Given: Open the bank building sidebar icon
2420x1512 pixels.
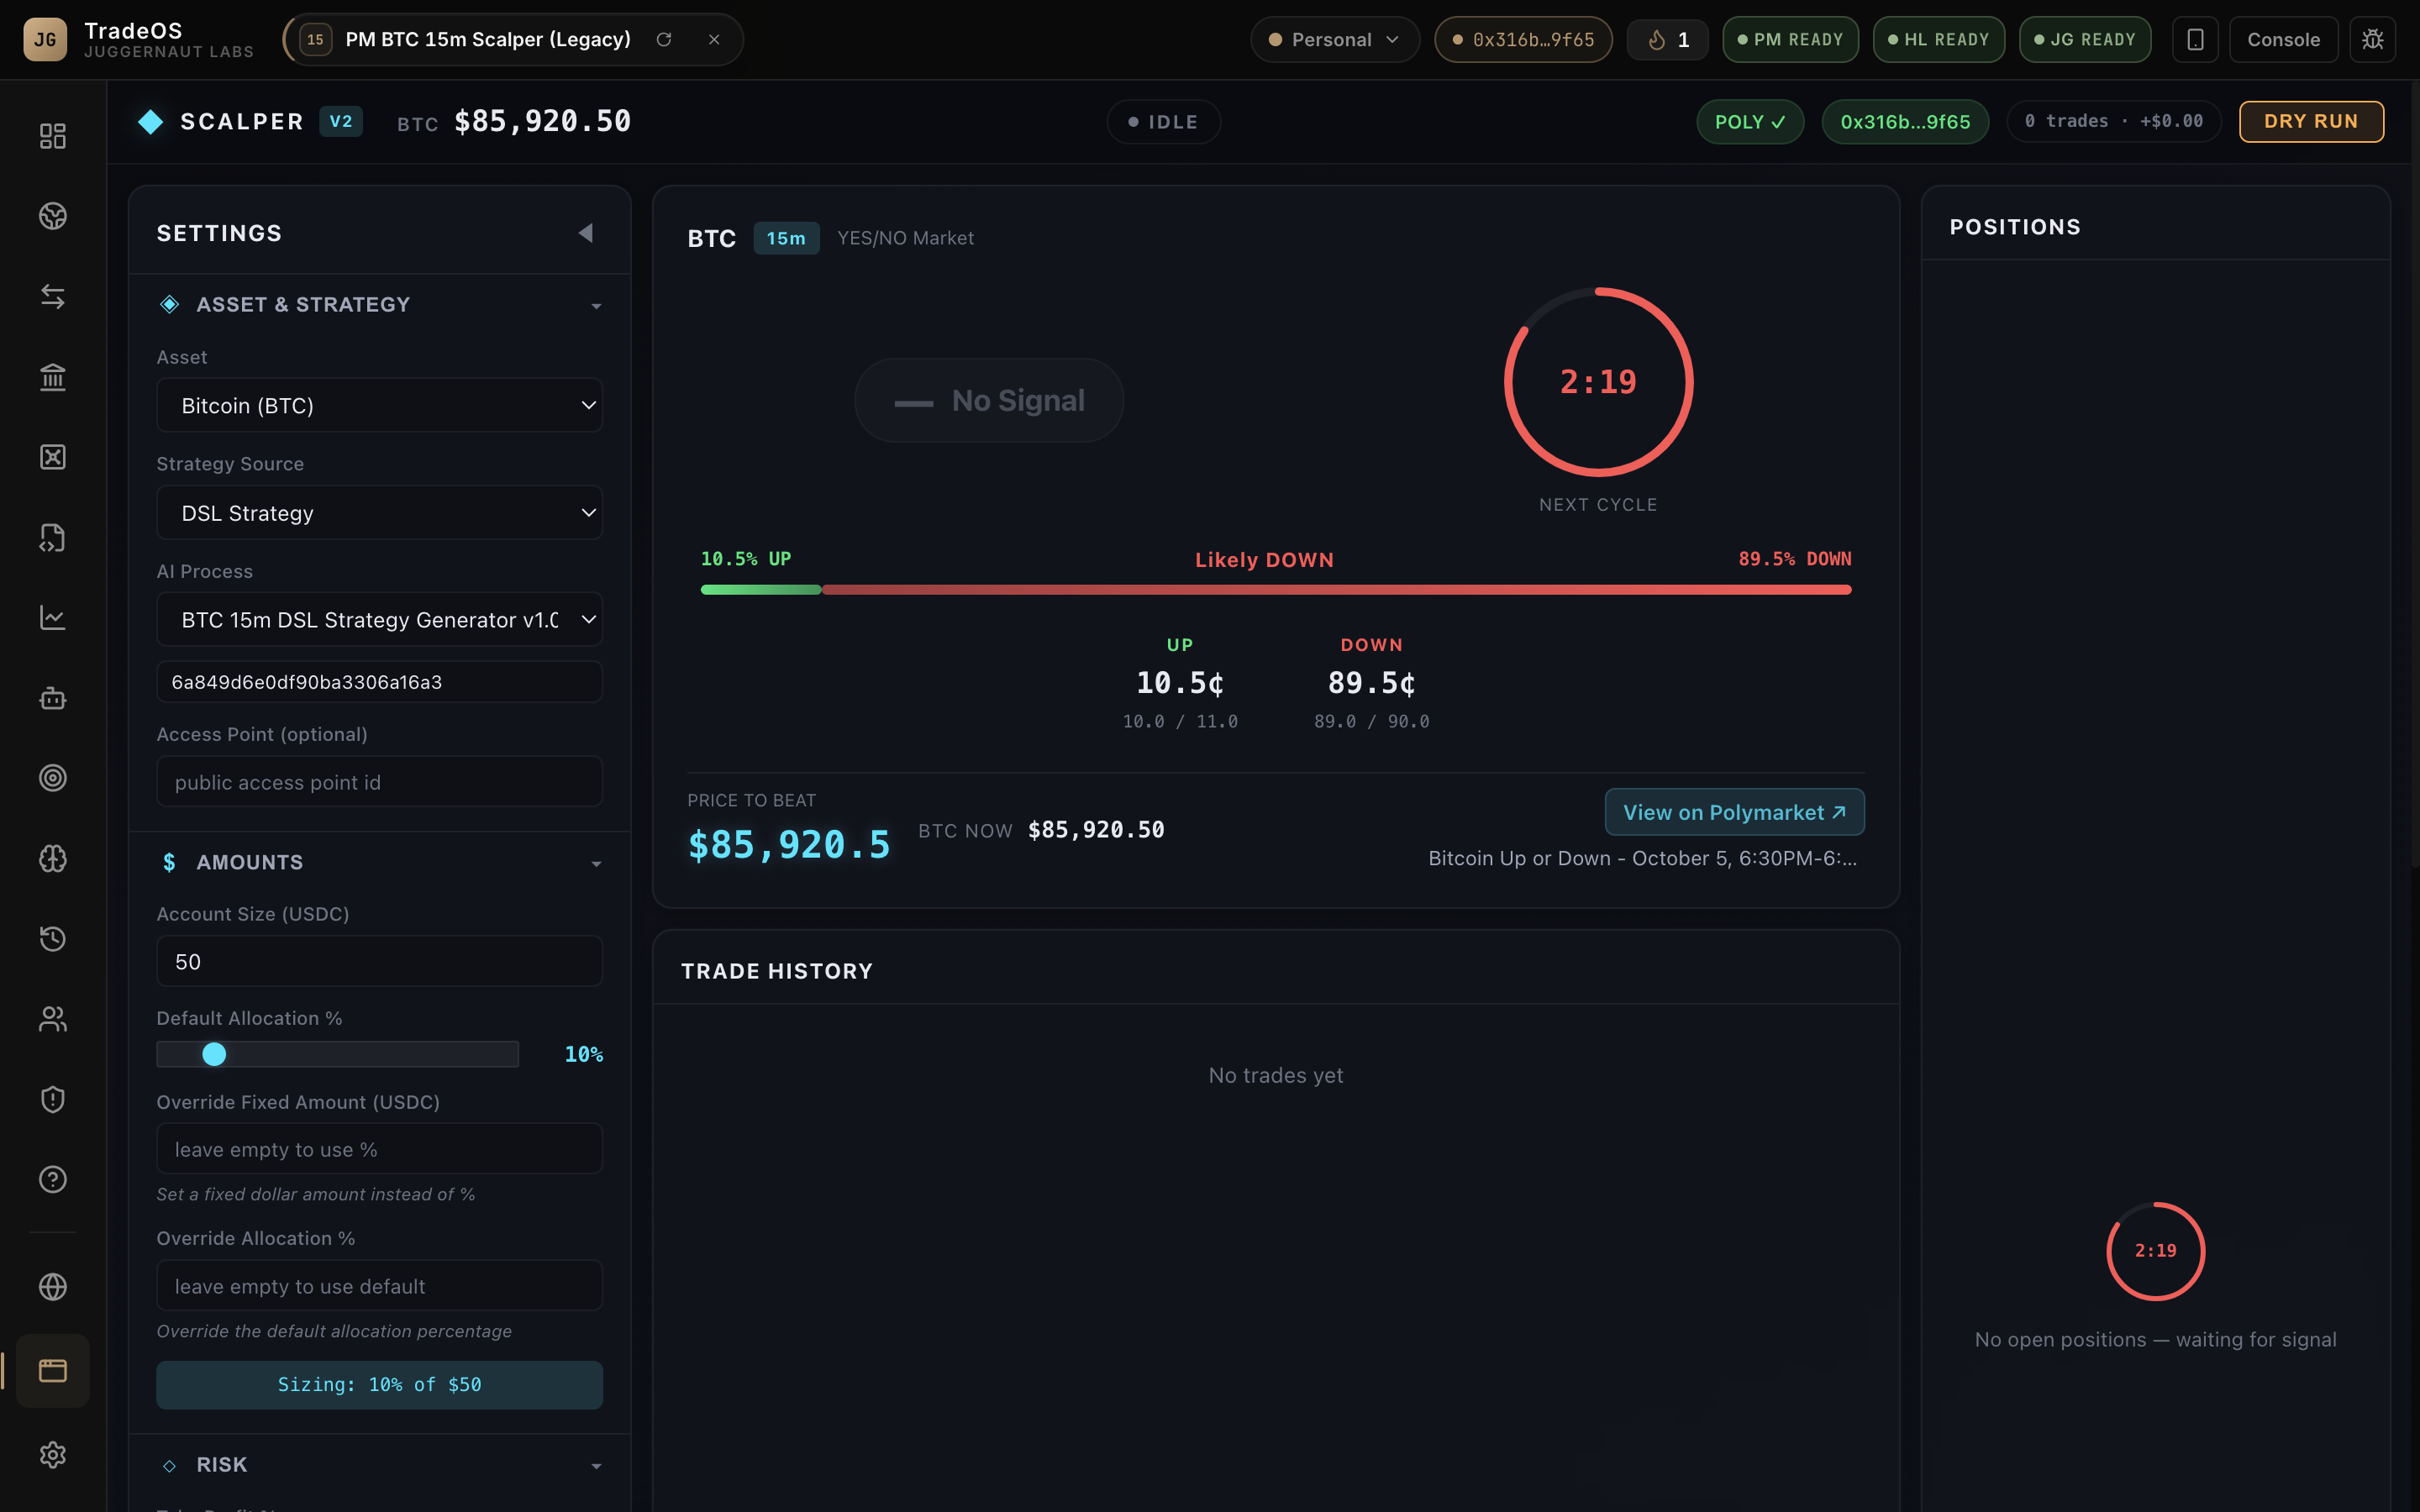Looking at the screenshot, I should (52, 377).
